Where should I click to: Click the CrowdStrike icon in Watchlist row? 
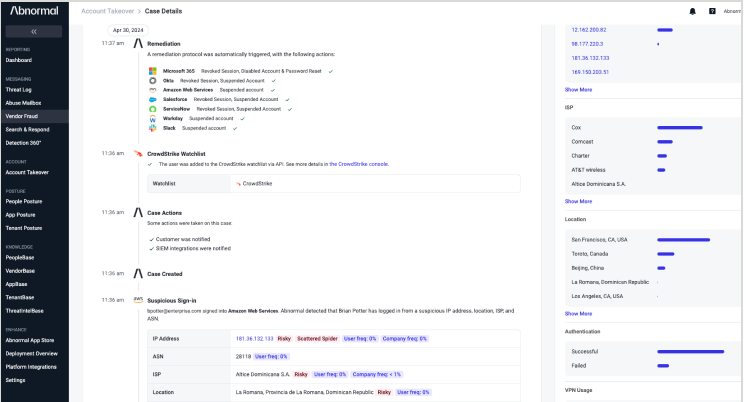tap(238, 184)
